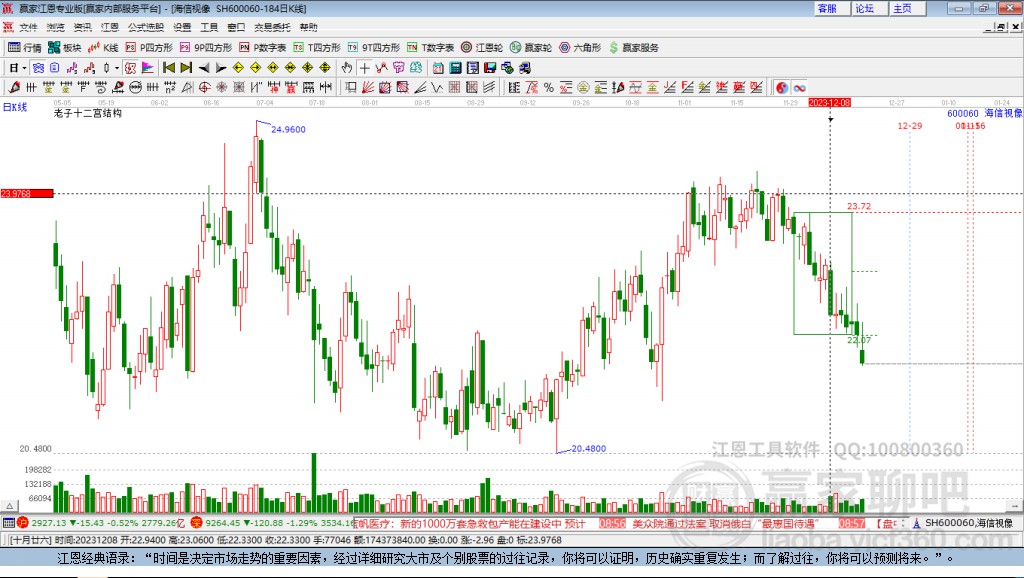The height and width of the screenshot is (578, 1024).
Task: Click the 主页 homepage button
Action: point(907,8)
